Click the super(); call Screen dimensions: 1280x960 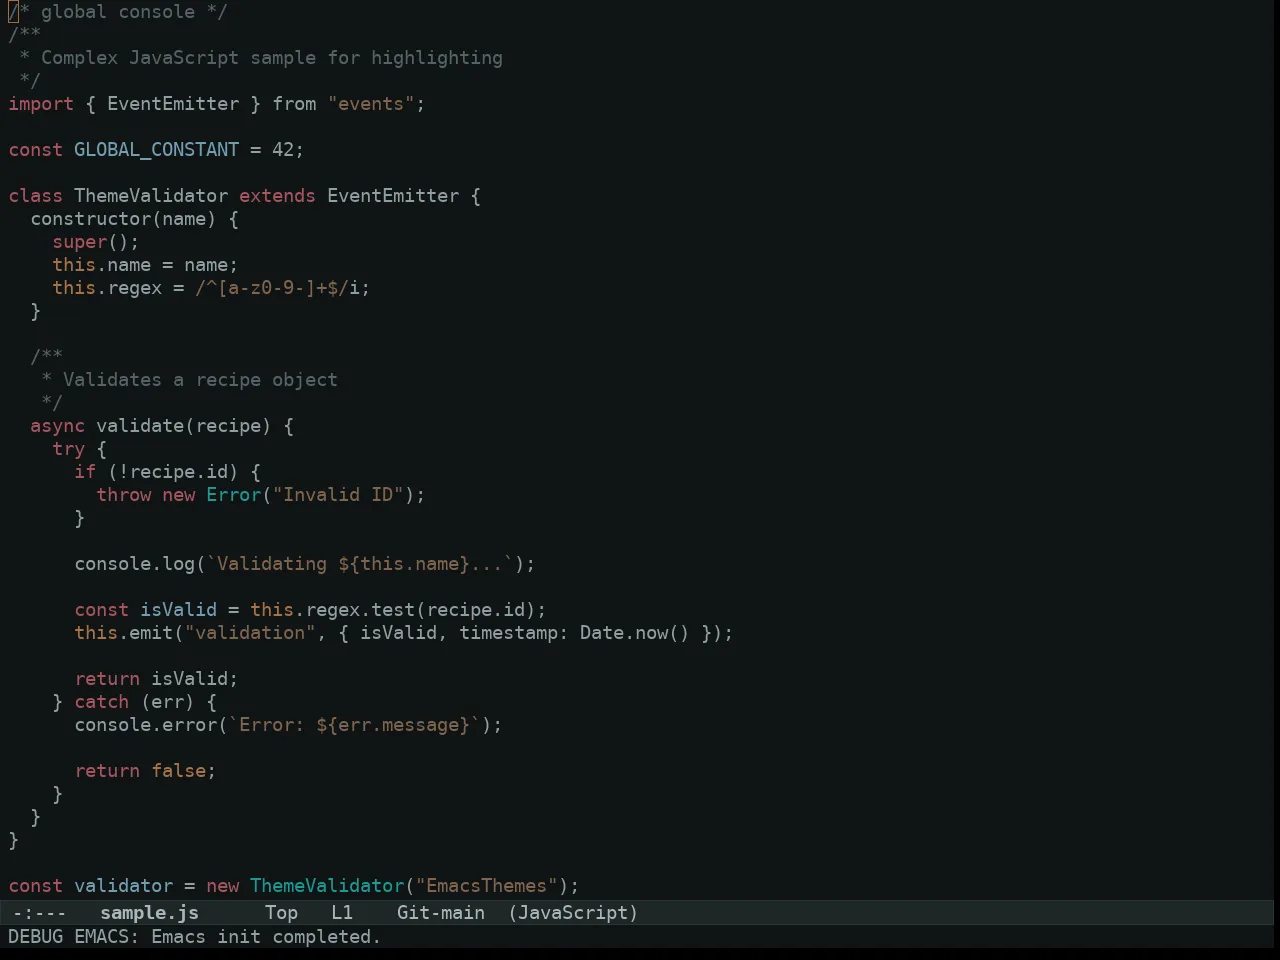[96, 242]
